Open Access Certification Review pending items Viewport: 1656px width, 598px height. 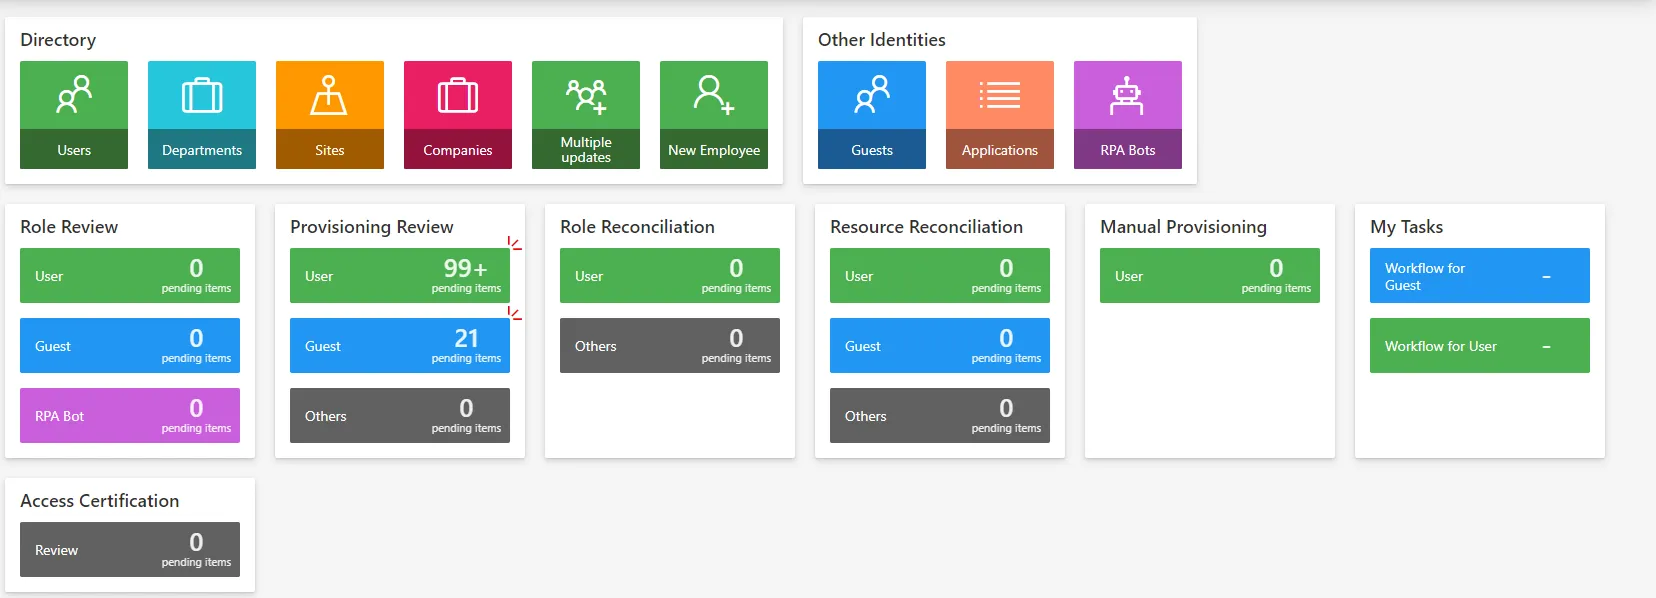130,550
